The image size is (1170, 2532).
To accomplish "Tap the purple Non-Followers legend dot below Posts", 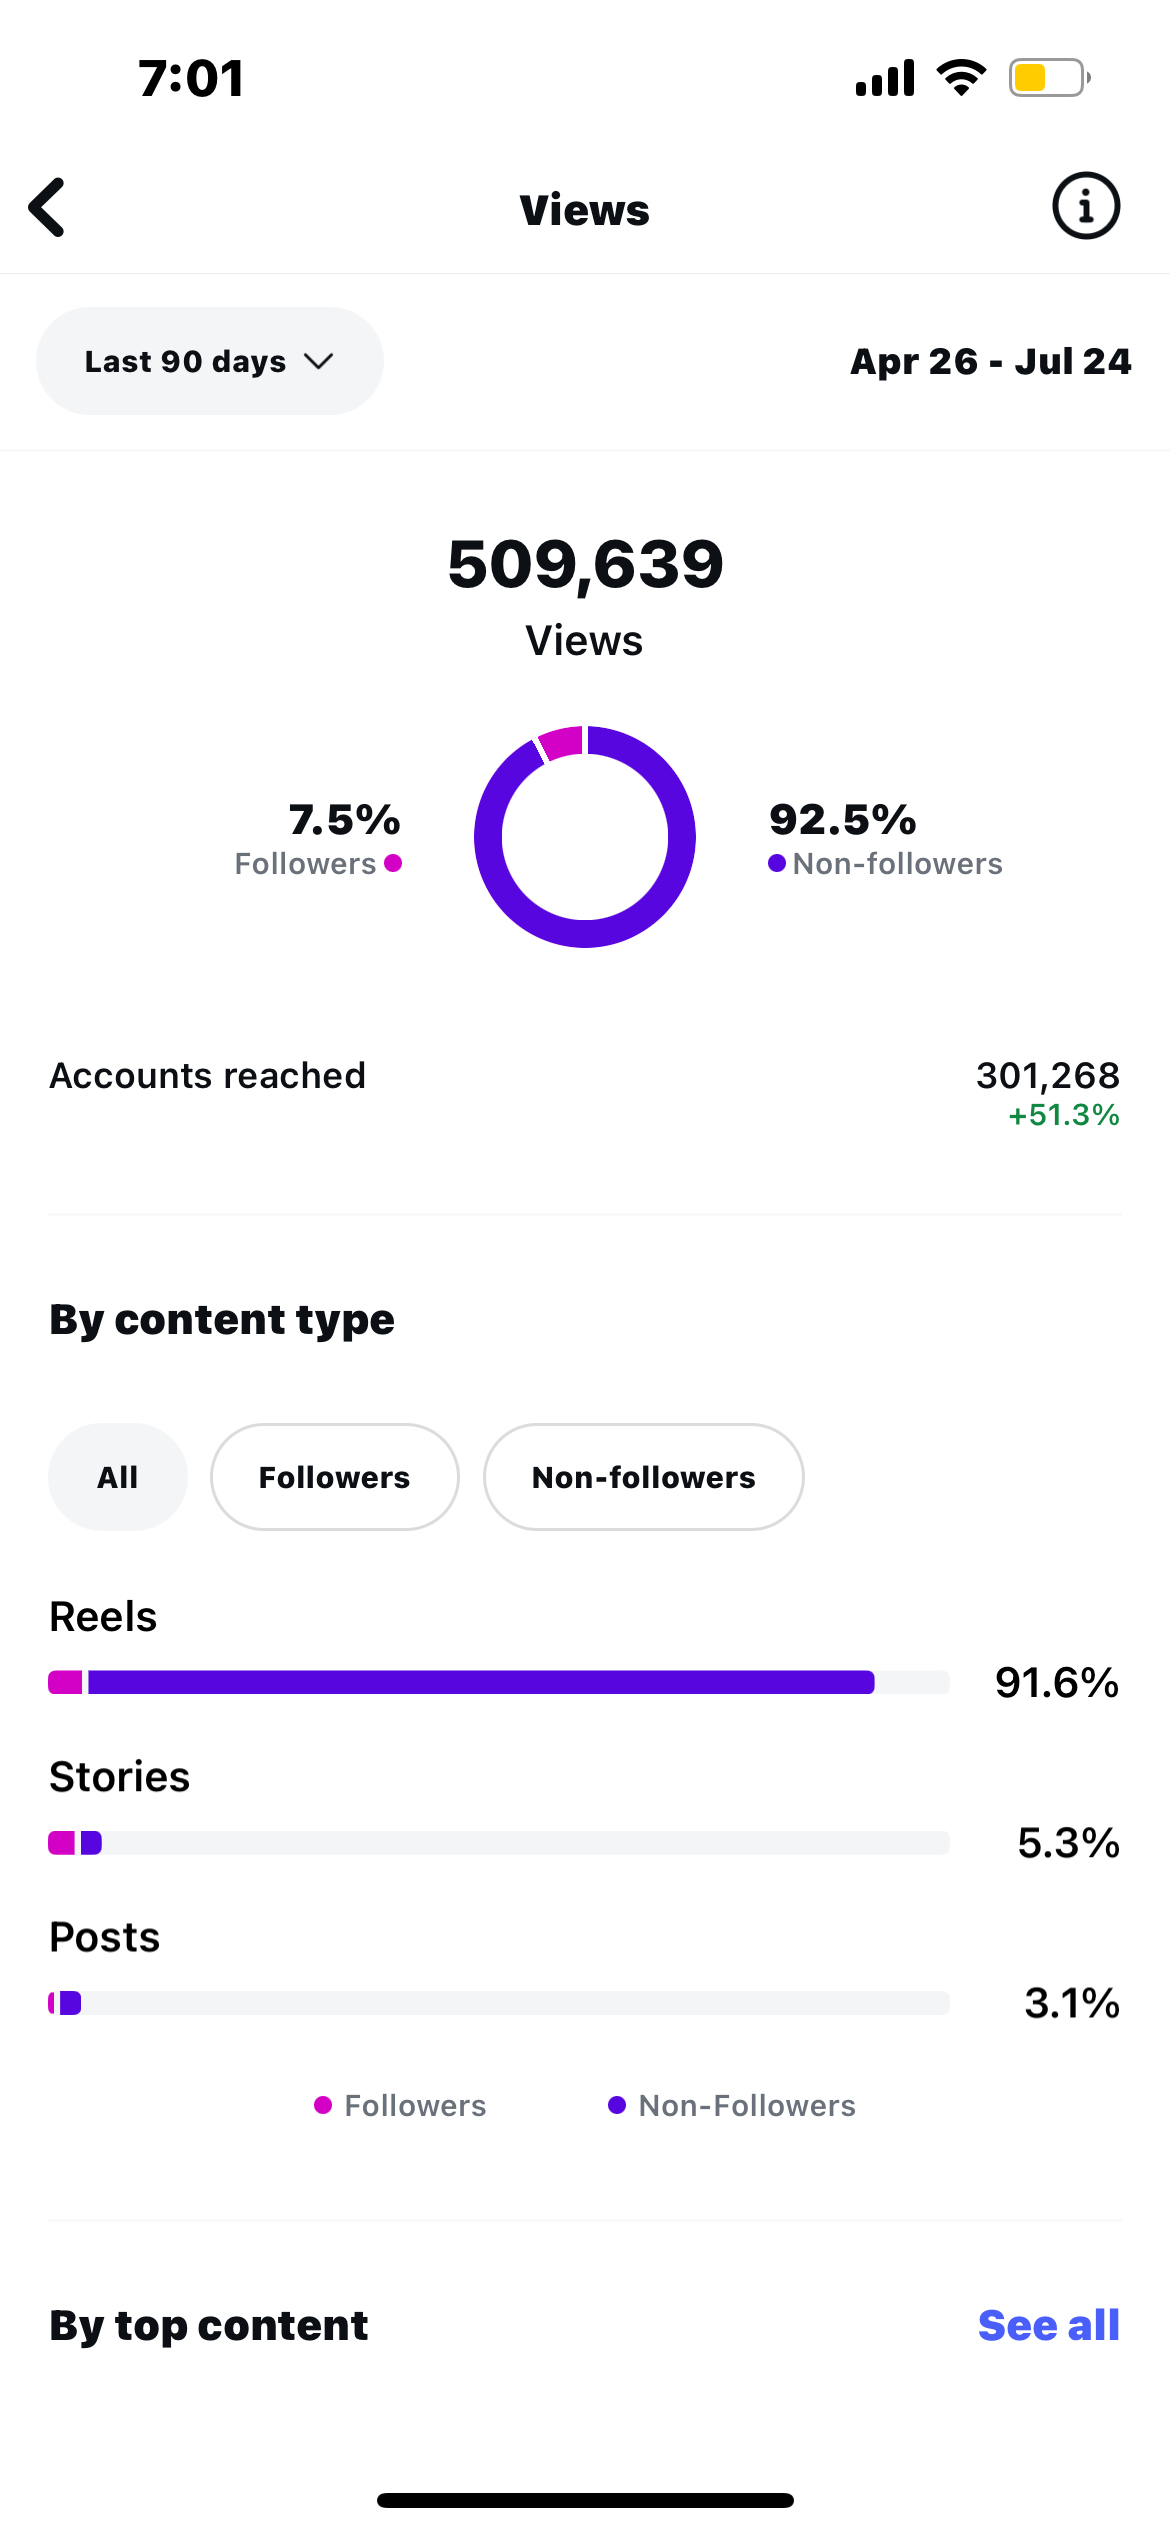I will point(617,2105).
